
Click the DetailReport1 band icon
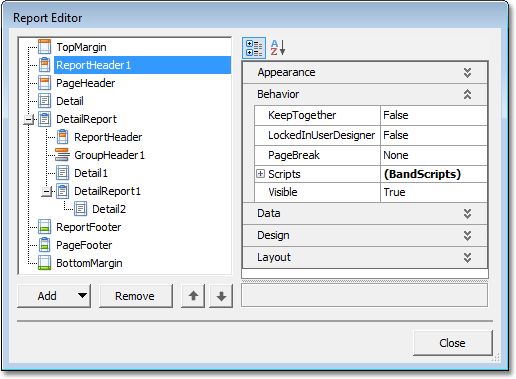(x=62, y=191)
